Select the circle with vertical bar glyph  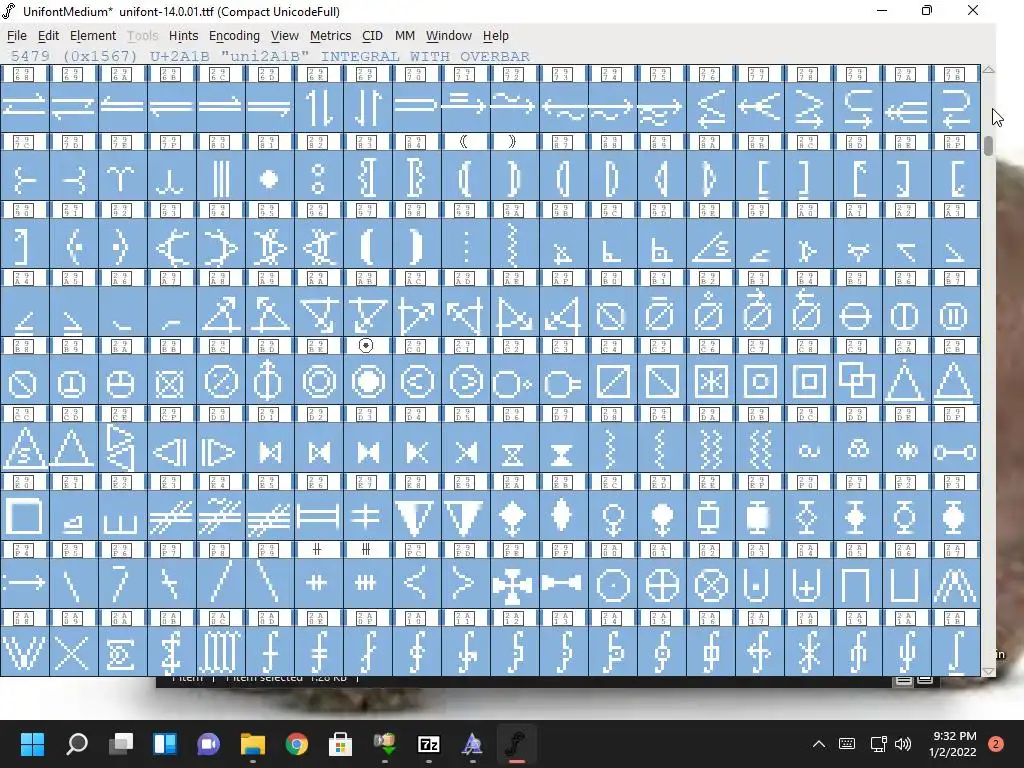(x=906, y=313)
